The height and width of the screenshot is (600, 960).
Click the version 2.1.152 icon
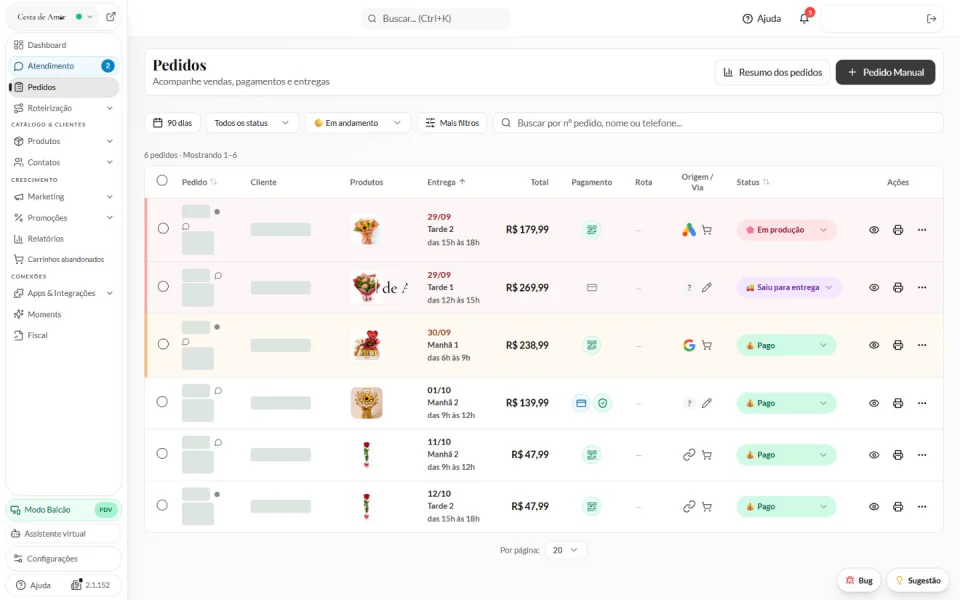pos(76,584)
